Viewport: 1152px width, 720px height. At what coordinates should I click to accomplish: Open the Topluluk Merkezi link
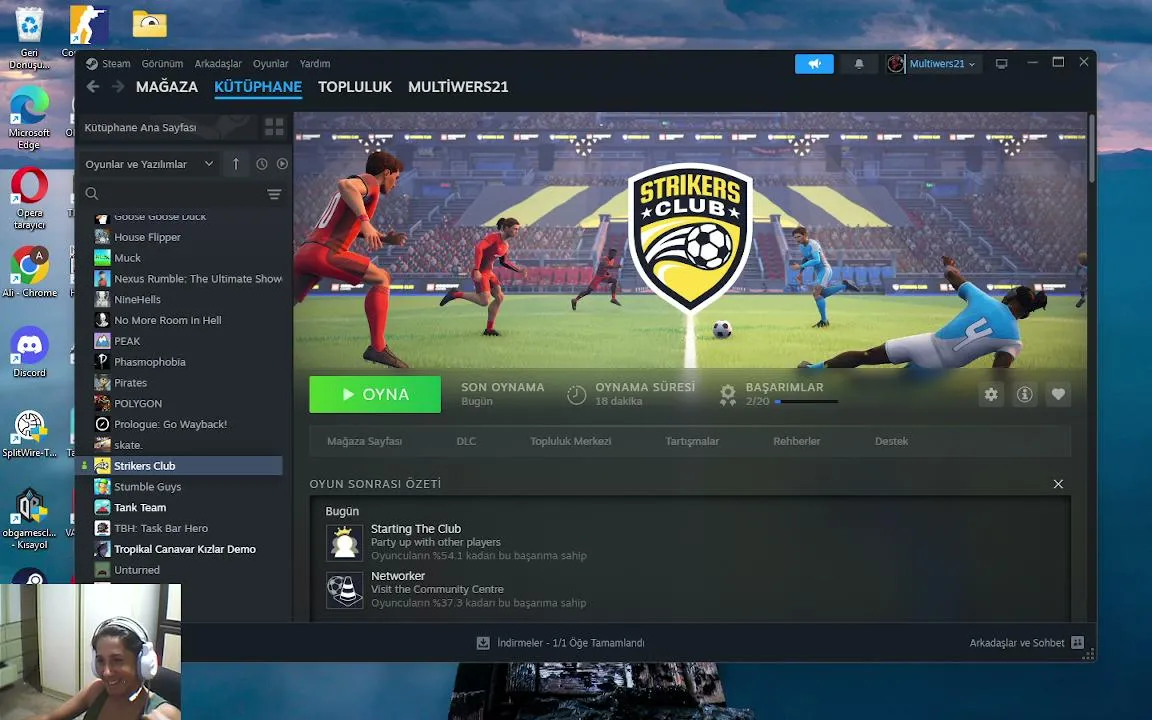[571, 442]
